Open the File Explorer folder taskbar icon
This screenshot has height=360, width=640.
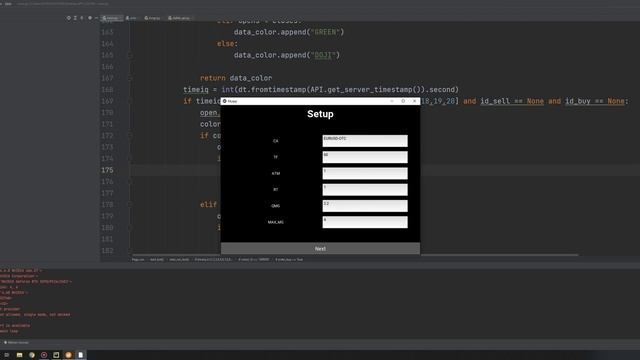pos(19,355)
